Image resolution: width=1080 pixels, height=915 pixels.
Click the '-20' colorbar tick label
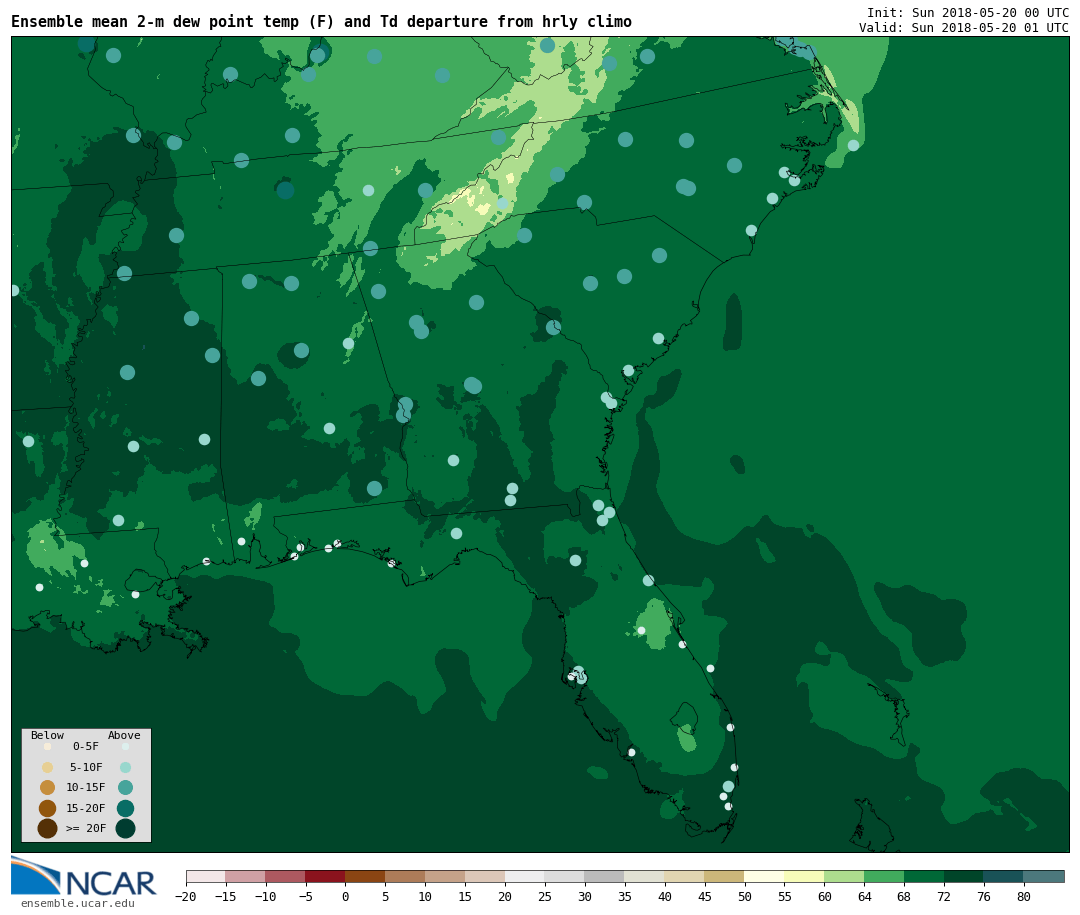pos(185,896)
